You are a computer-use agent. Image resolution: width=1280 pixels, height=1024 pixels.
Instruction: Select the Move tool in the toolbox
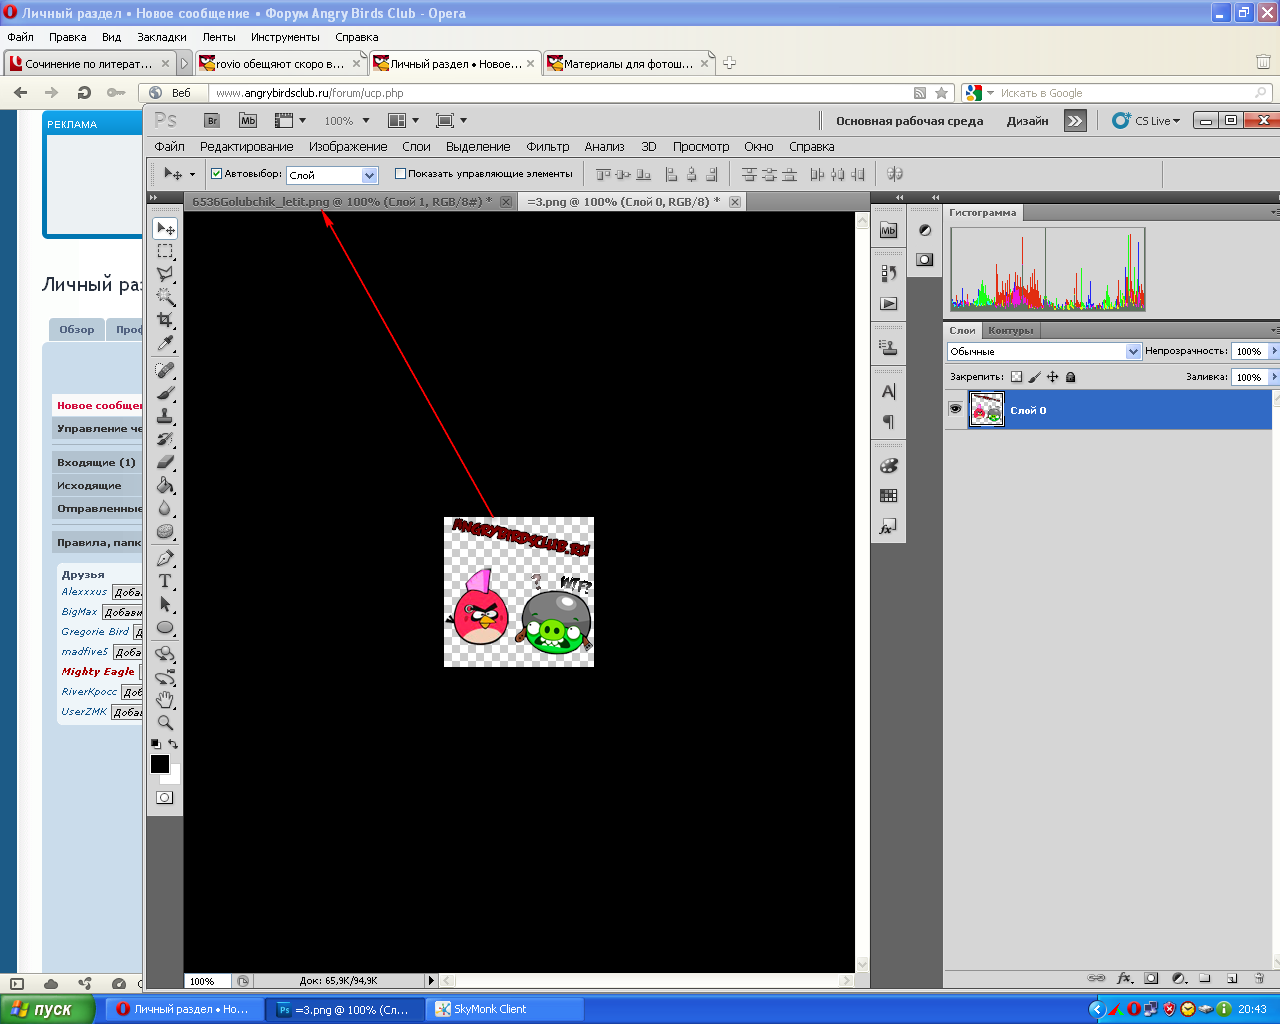click(165, 228)
